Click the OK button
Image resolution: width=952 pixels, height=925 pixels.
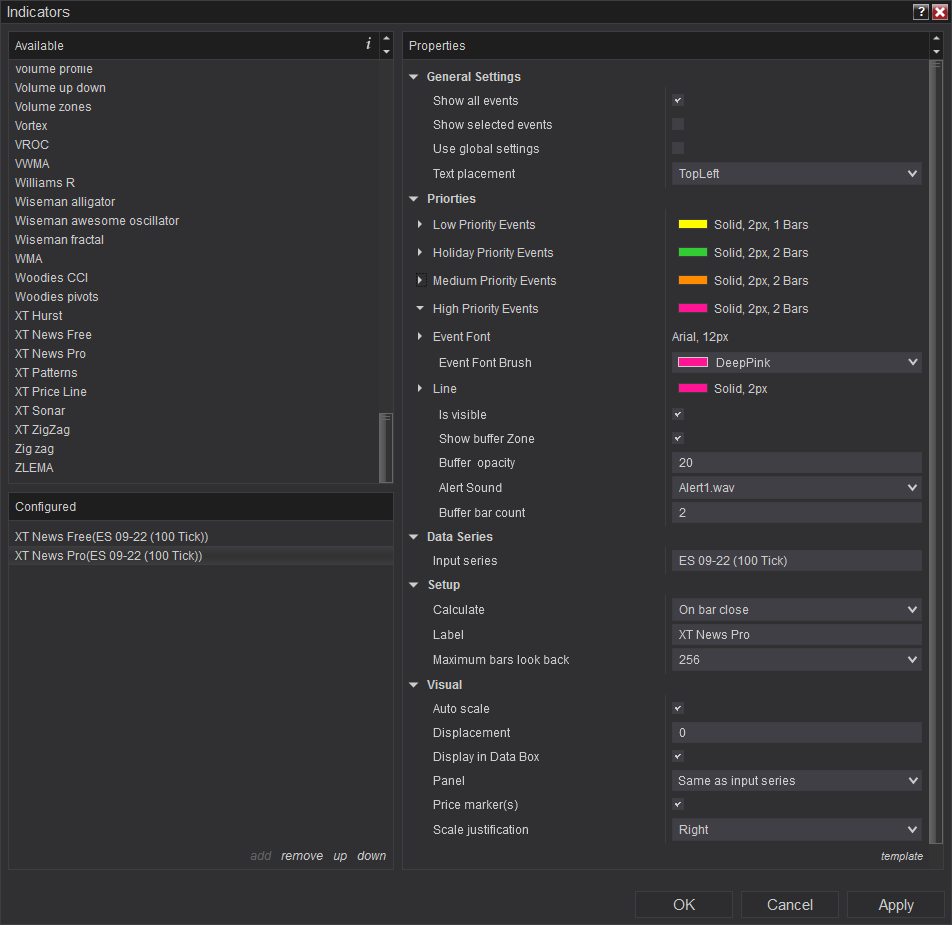click(x=684, y=904)
